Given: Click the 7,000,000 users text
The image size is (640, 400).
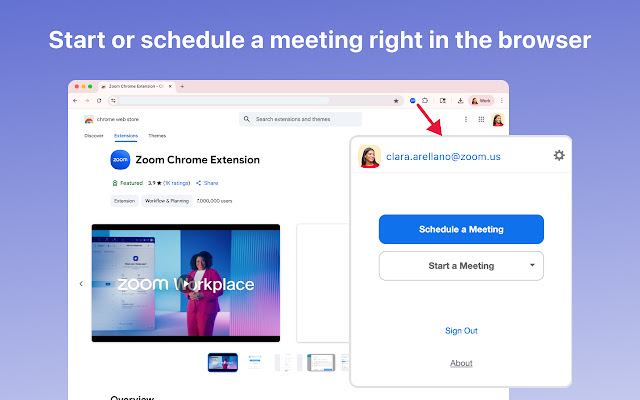Looking at the screenshot, I should tap(215, 201).
